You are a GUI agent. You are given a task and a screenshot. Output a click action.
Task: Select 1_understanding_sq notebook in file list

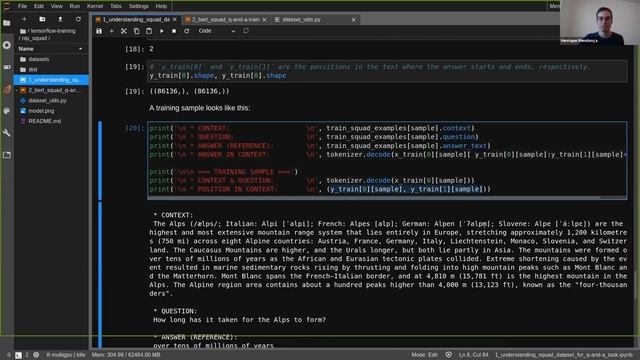pyautogui.click(x=51, y=80)
